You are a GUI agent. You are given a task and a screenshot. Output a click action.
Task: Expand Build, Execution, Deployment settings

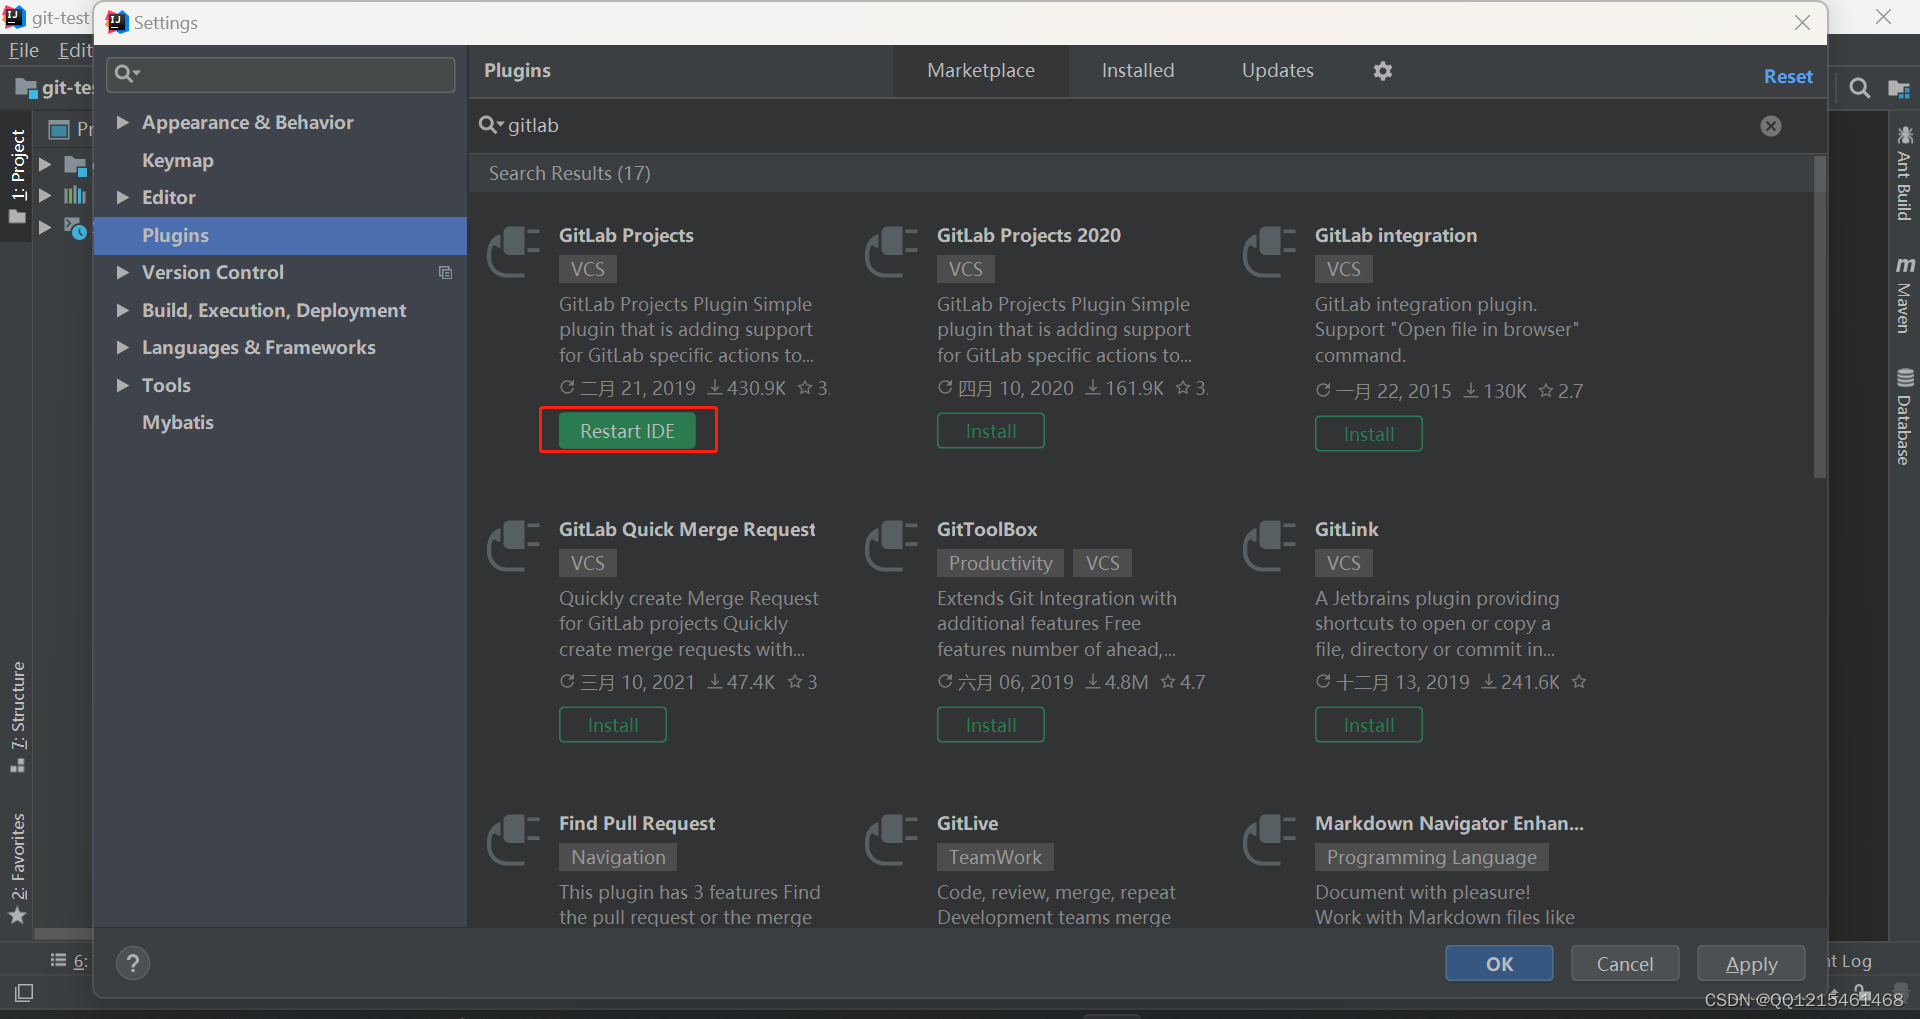[123, 310]
